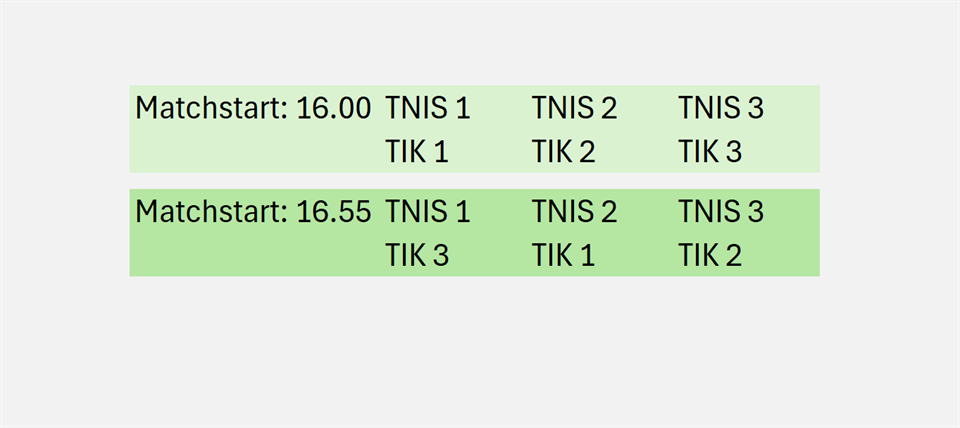Select TIK 1 under the 16.00 TNIS 1
Viewport: 960px width, 428px height.
pyautogui.click(x=416, y=152)
